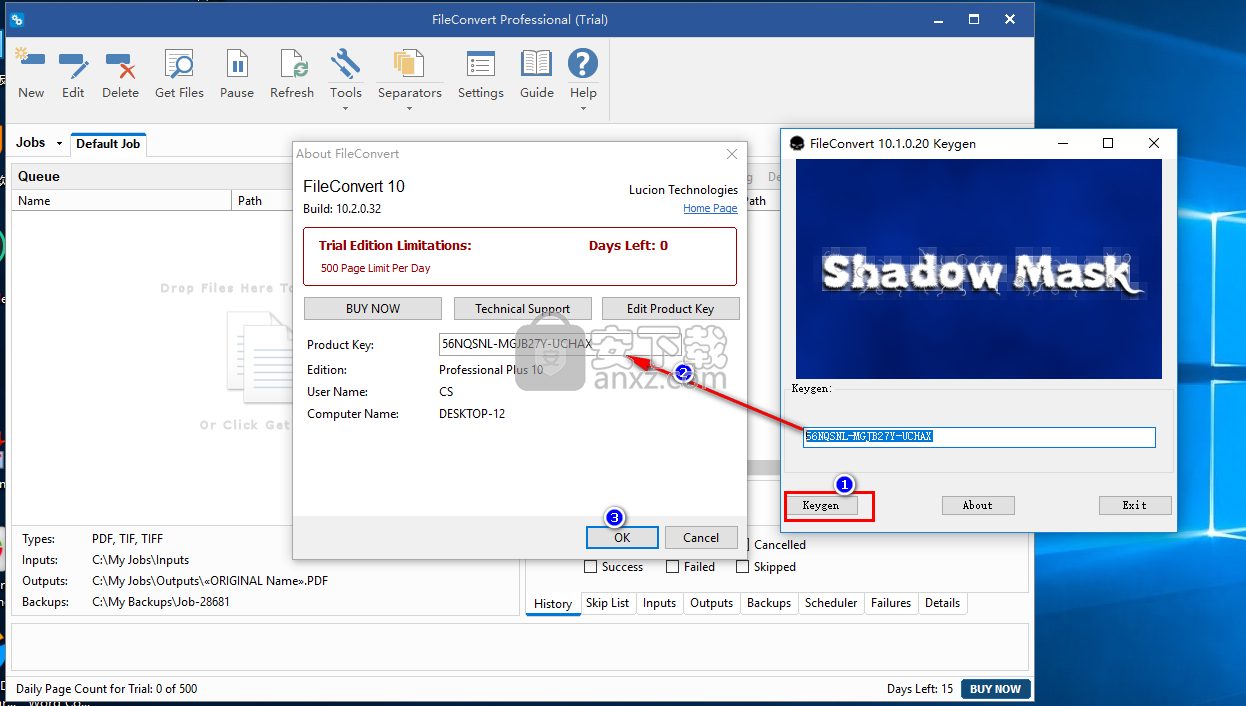The image size is (1246, 706).
Task: Click the Exit button in Keygen window
Action: 1135,505
